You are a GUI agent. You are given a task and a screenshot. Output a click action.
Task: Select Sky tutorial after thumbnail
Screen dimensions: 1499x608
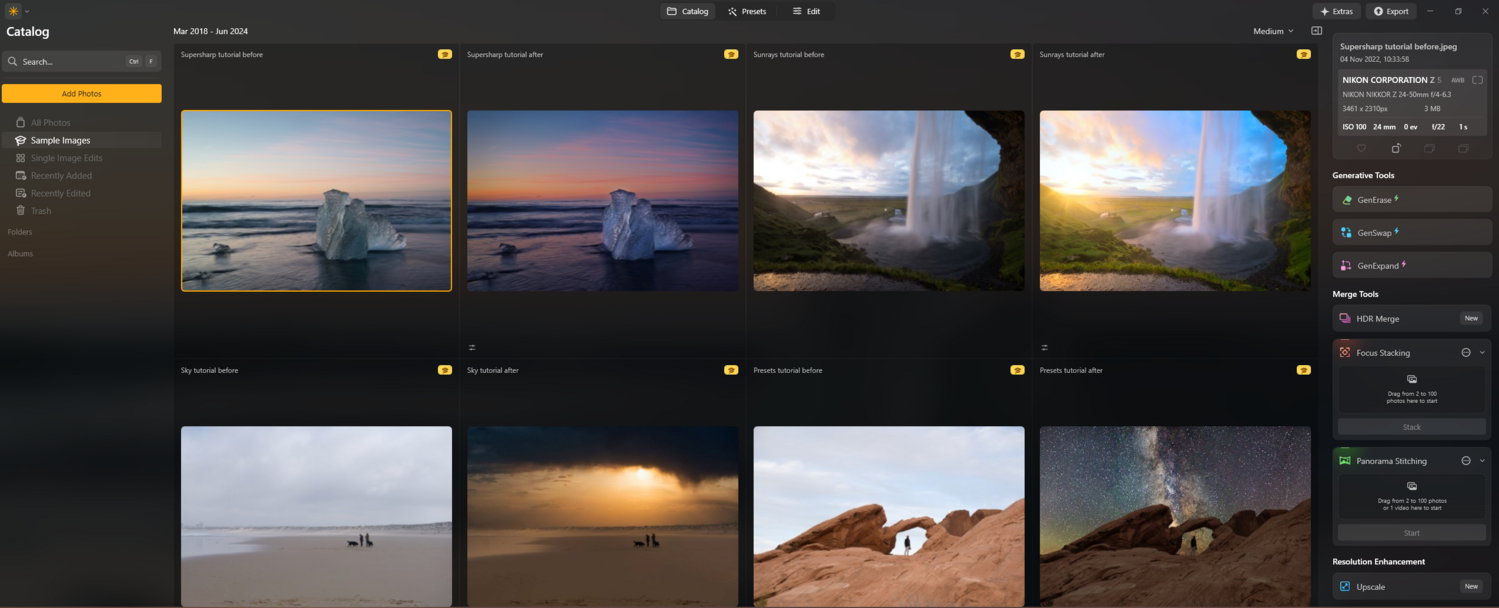tap(603, 516)
